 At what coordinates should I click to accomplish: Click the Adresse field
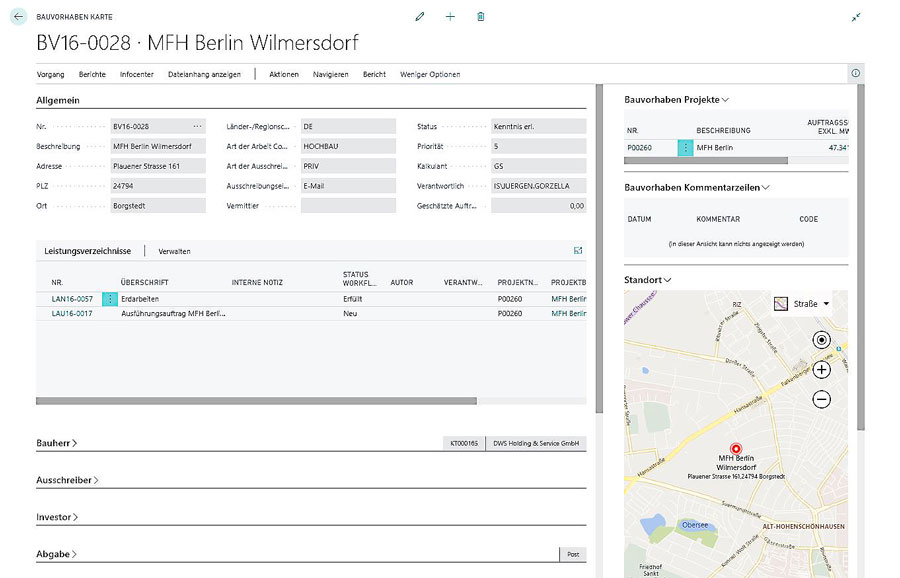coord(158,166)
